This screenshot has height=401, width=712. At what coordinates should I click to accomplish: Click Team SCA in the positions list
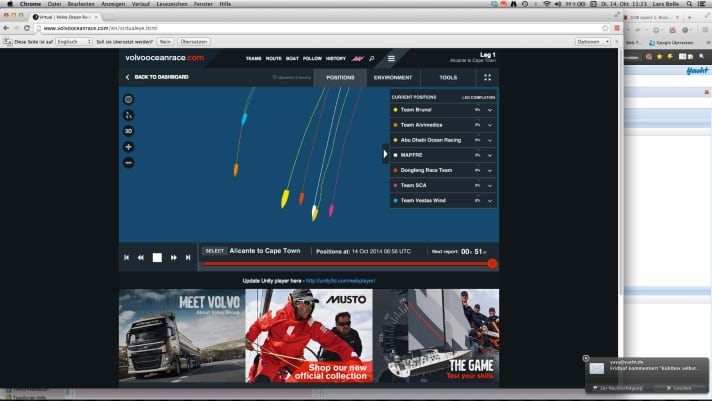point(413,185)
